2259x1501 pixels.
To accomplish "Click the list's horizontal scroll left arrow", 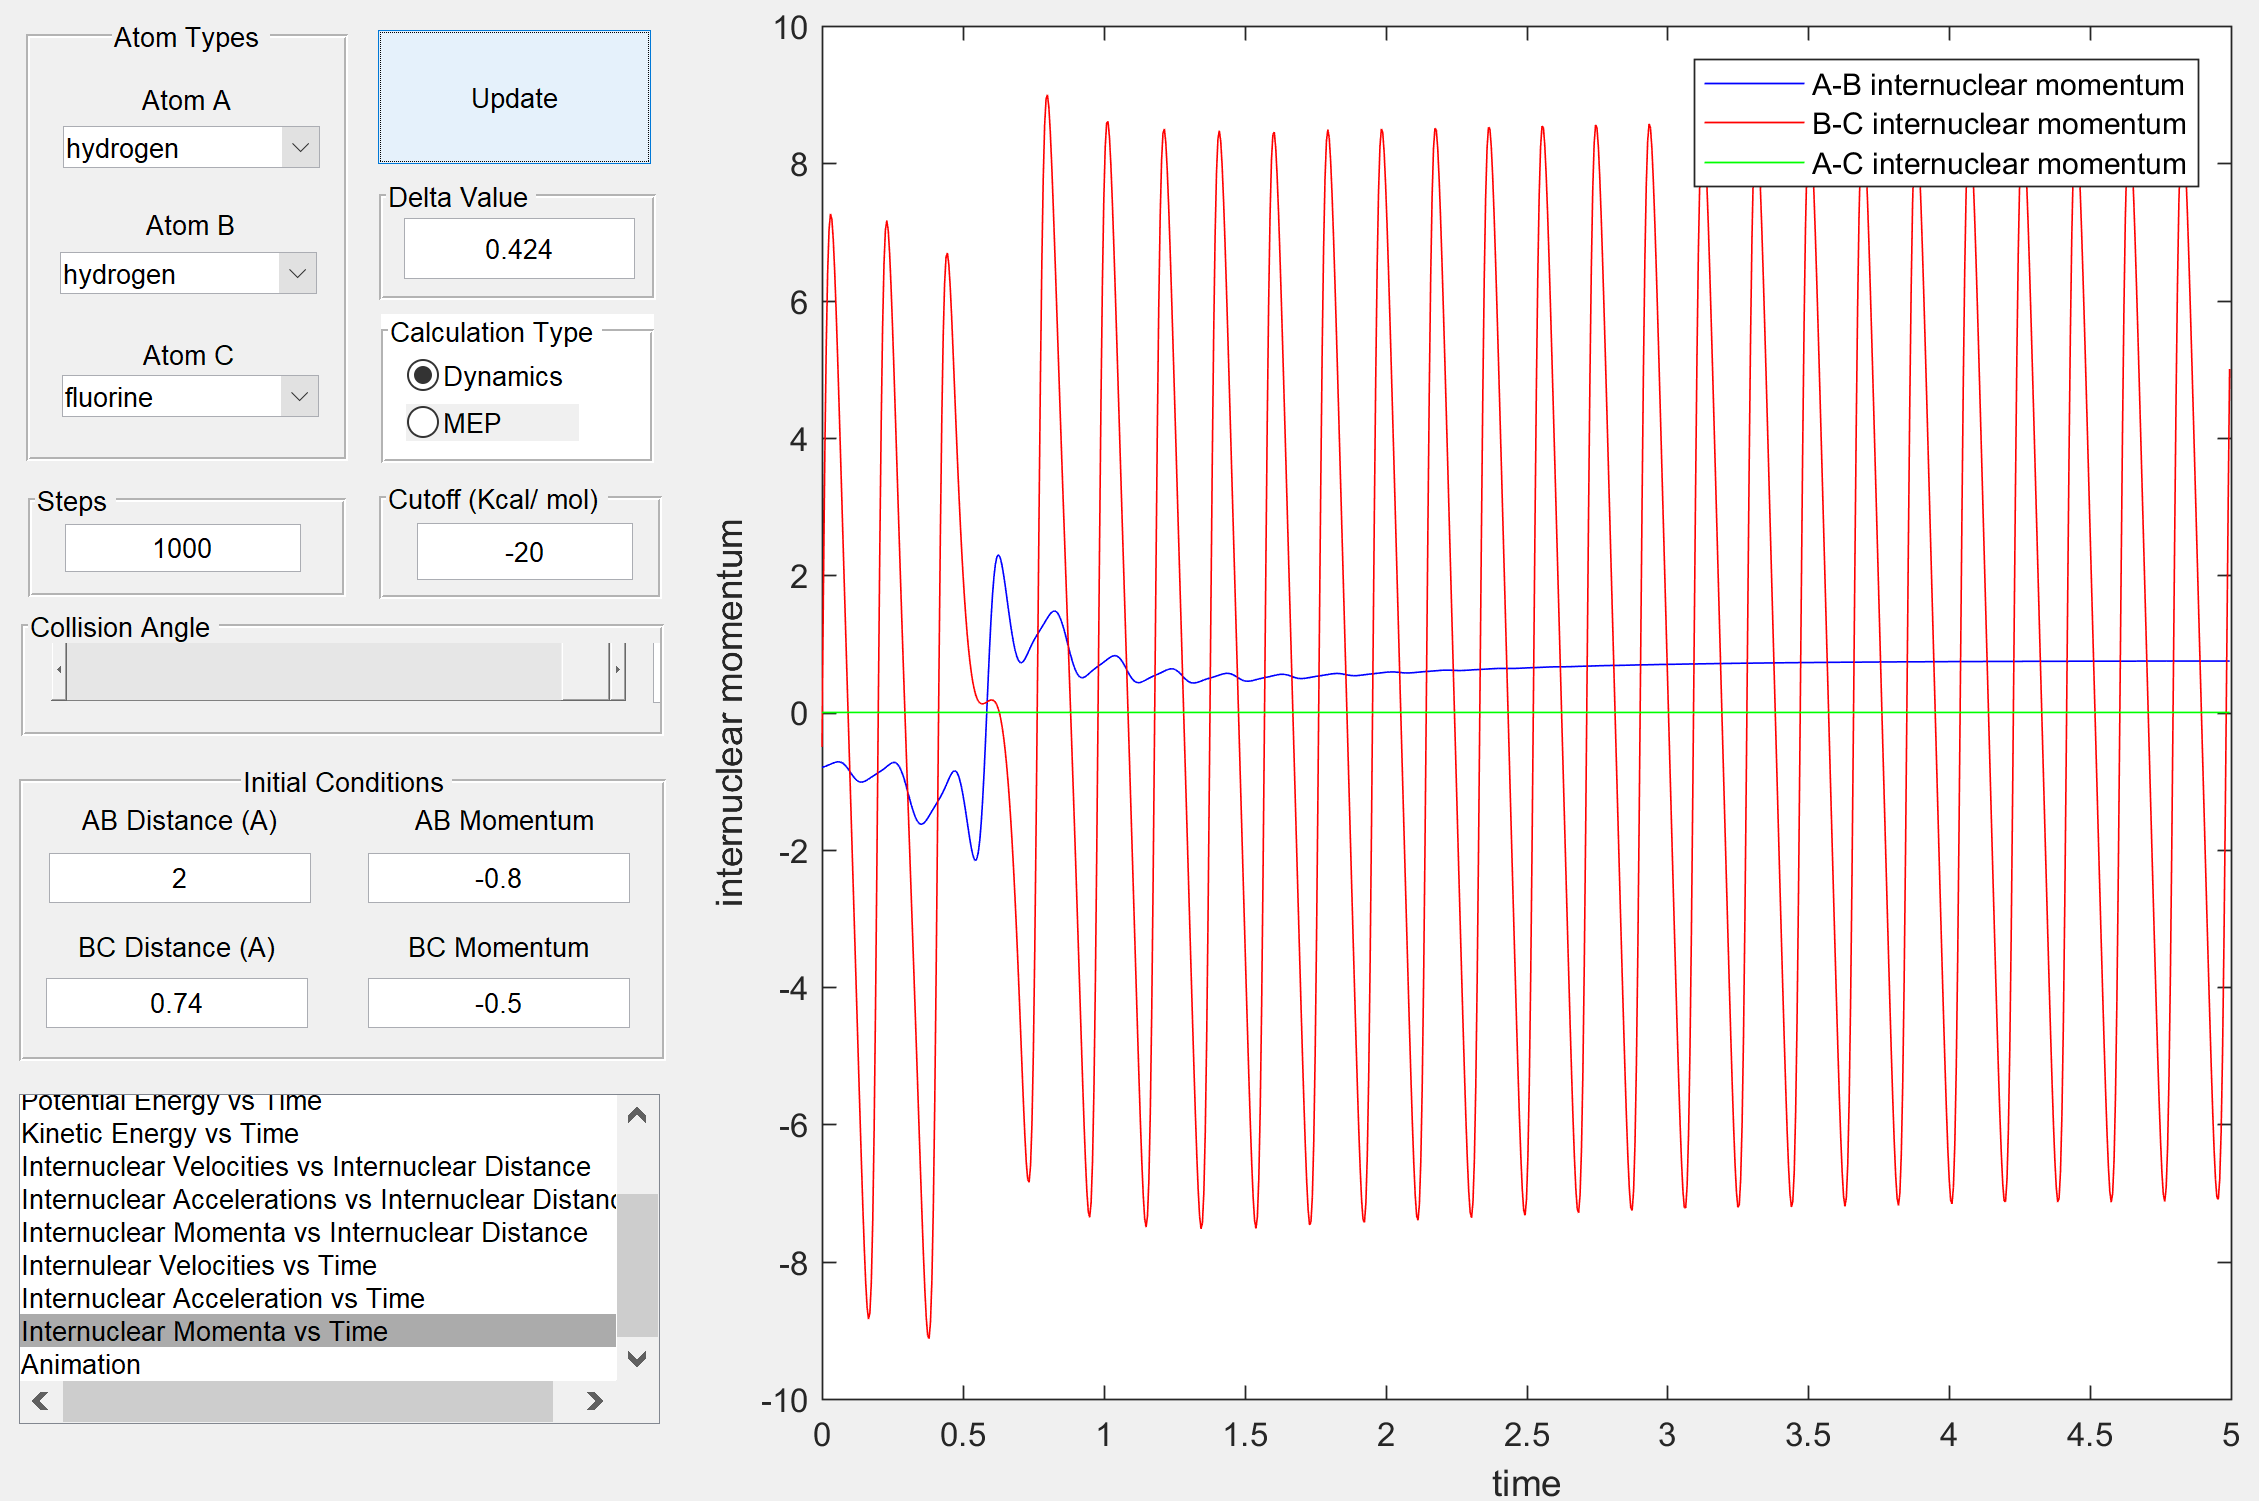I will 41,1401.
